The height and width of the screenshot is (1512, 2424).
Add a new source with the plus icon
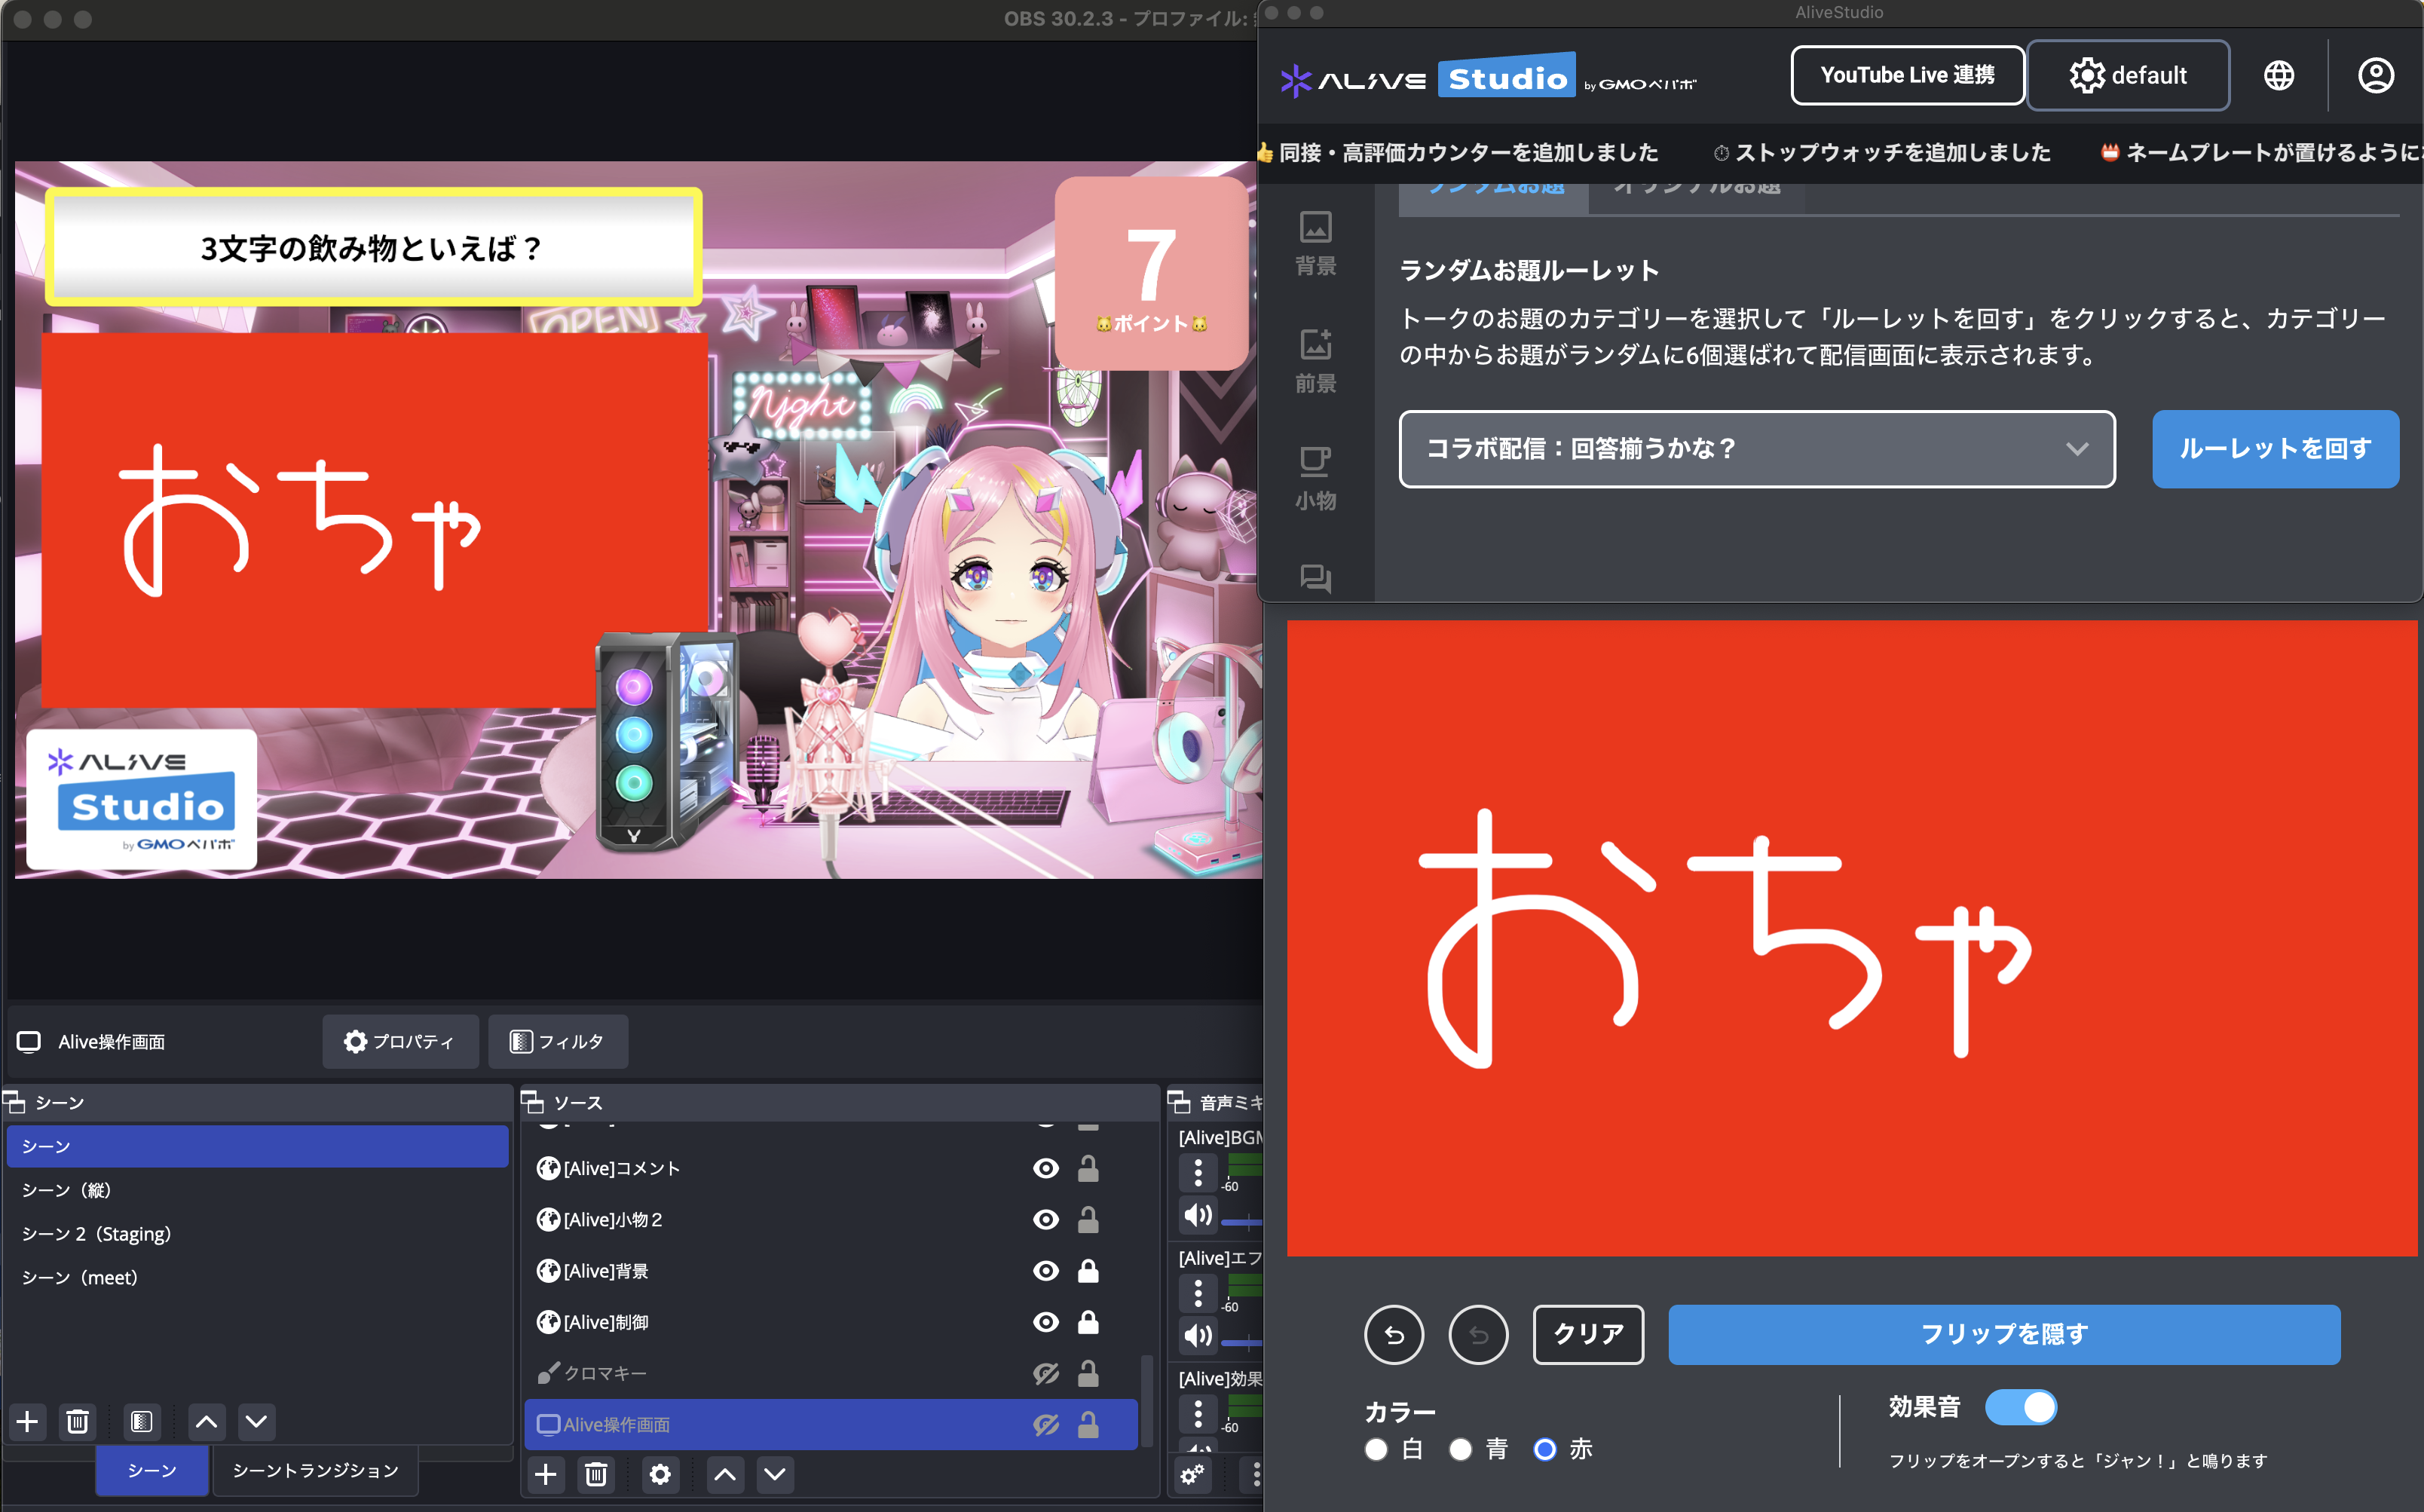546,1474
